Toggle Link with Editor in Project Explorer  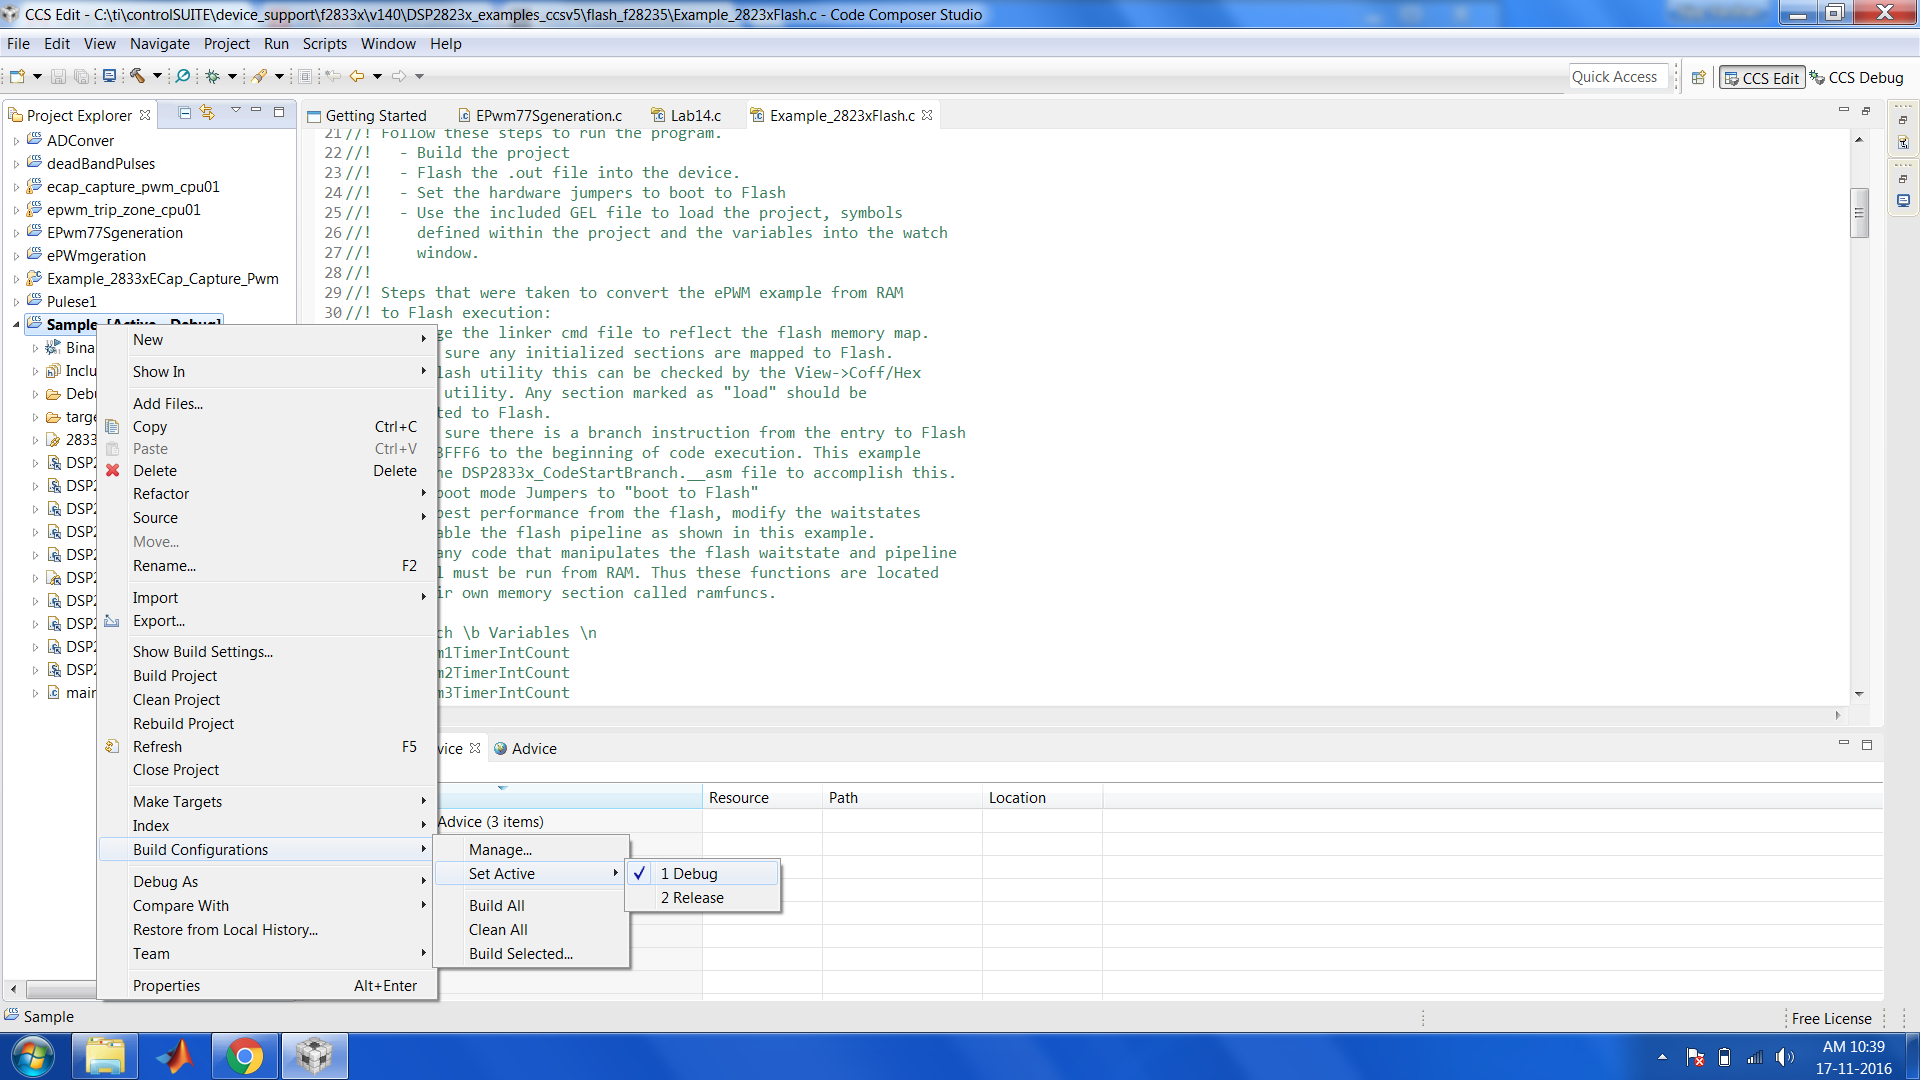click(207, 114)
